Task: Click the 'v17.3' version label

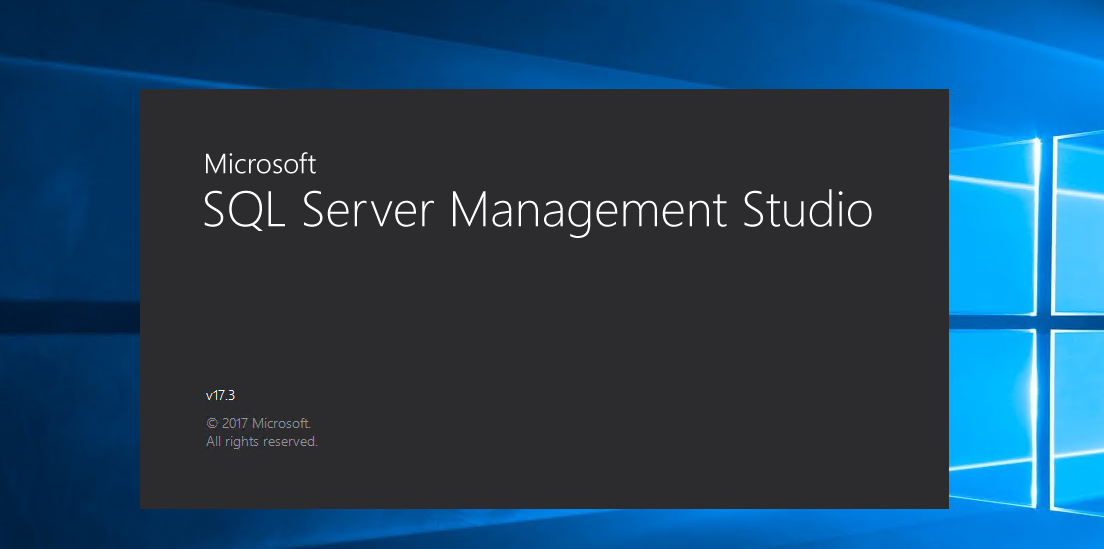Action: click(220, 396)
